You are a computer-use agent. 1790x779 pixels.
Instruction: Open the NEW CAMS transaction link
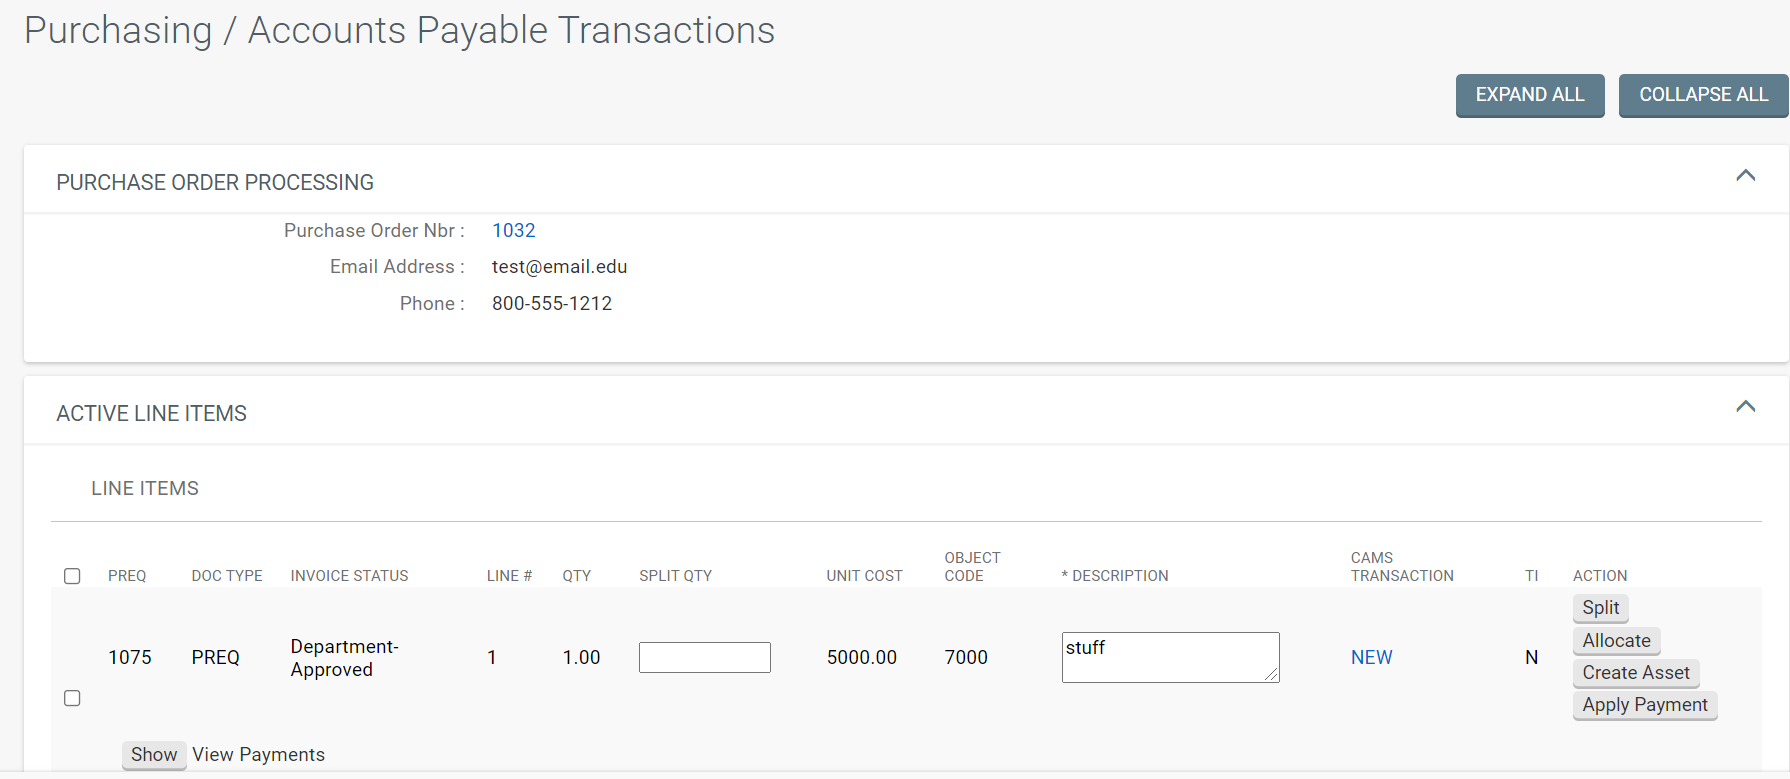coord(1371,657)
